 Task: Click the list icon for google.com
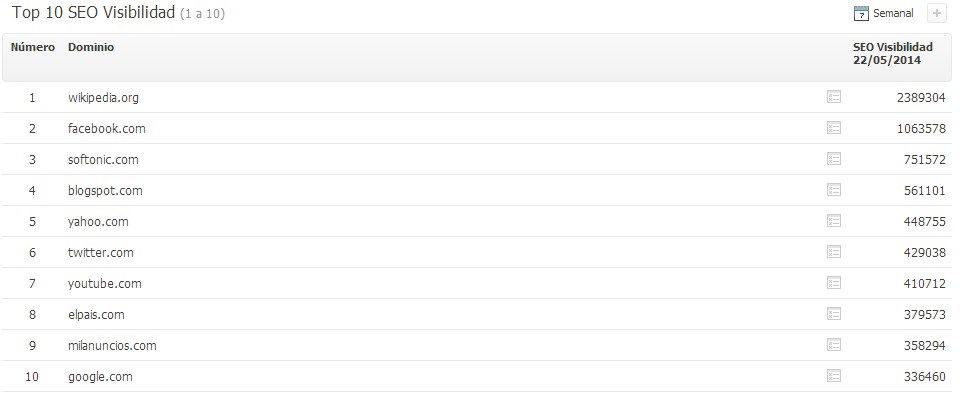tap(833, 376)
